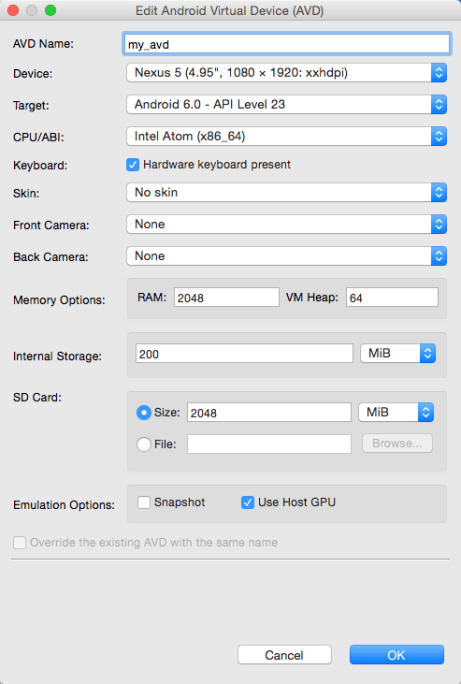Toggle the Use Host GPU checkbox

pyautogui.click(x=248, y=503)
